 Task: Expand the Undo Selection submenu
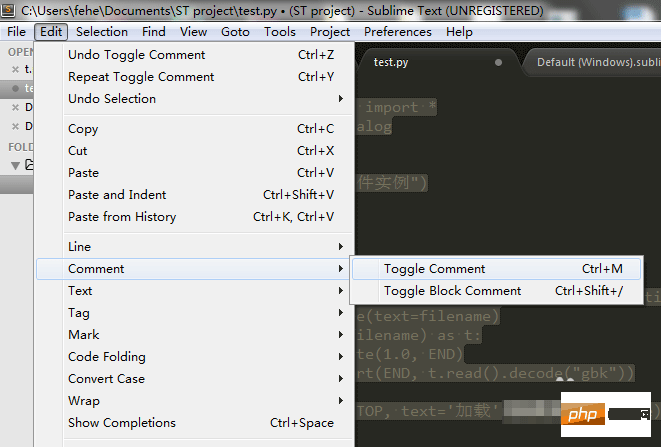click(194, 99)
